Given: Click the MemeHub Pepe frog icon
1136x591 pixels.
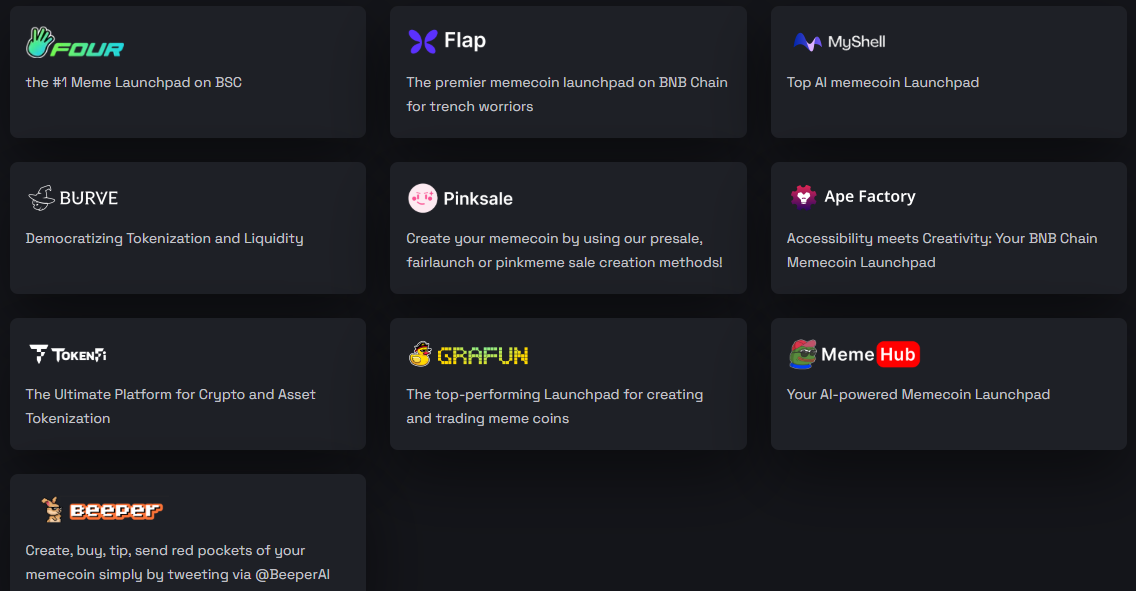Looking at the screenshot, I should 802,354.
